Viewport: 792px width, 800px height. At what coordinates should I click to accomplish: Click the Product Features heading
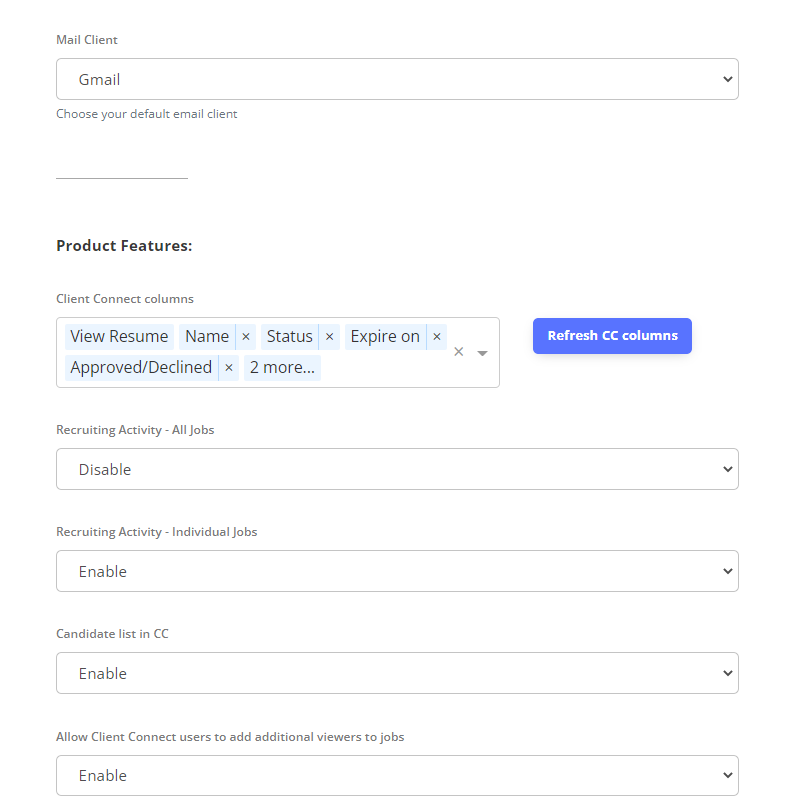tap(124, 246)
